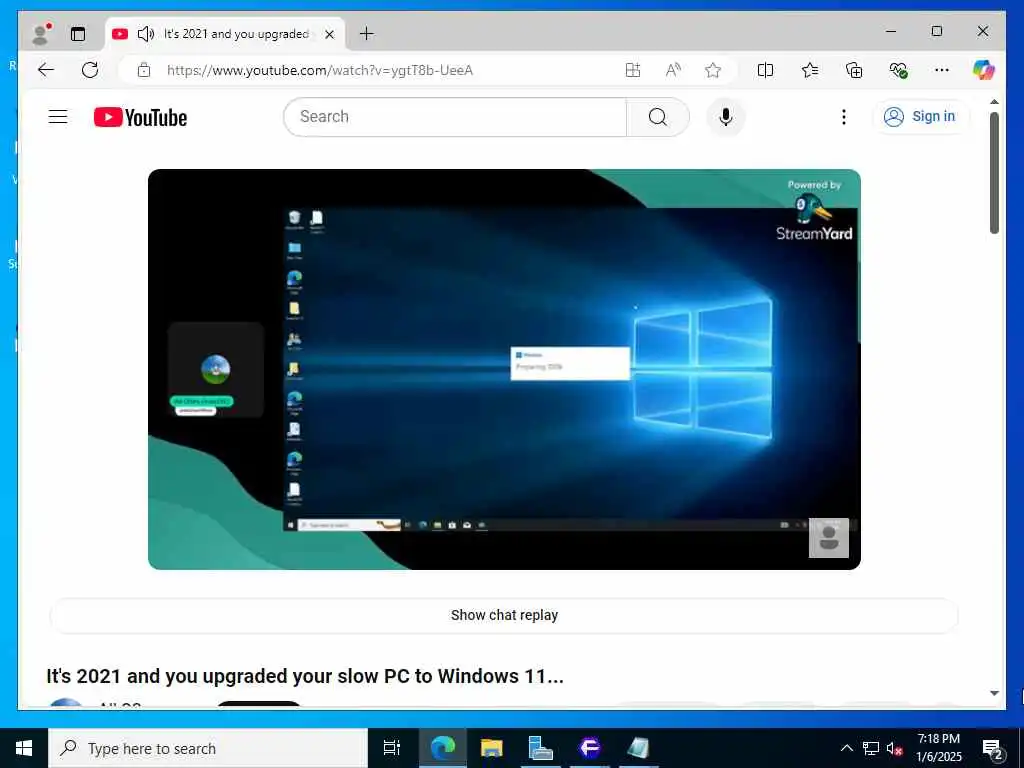1024x768 pixels.
Task: Open the purple F taskbar app
Action: [590, 748]
